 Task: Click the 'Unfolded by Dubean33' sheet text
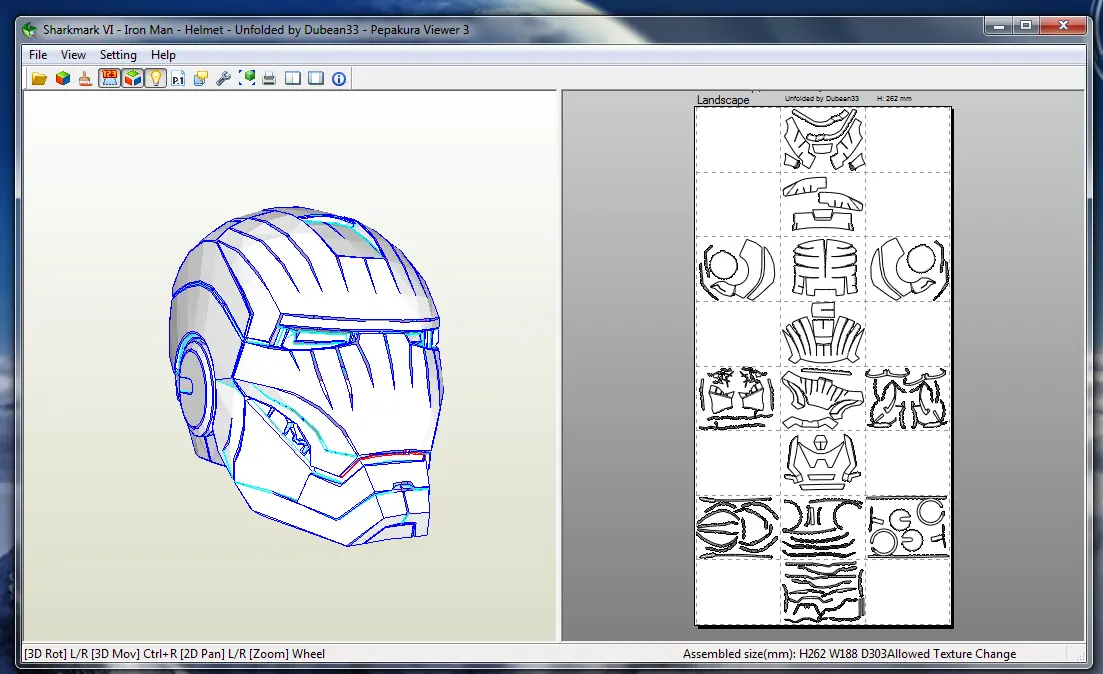[822, 98]
